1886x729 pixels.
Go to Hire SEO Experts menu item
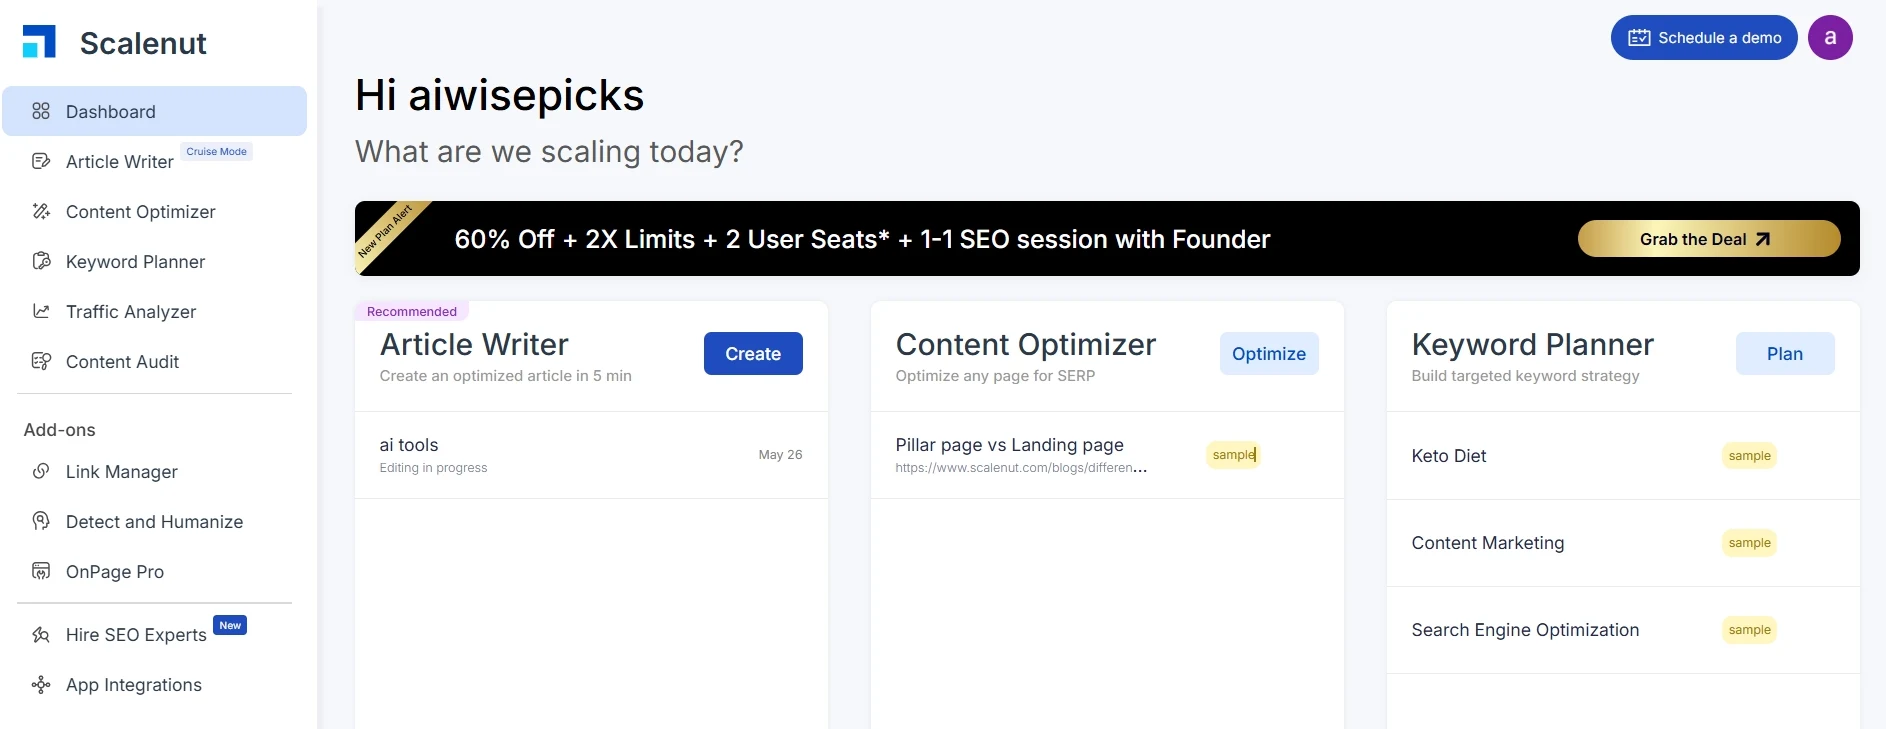click(x=136, y=635)
